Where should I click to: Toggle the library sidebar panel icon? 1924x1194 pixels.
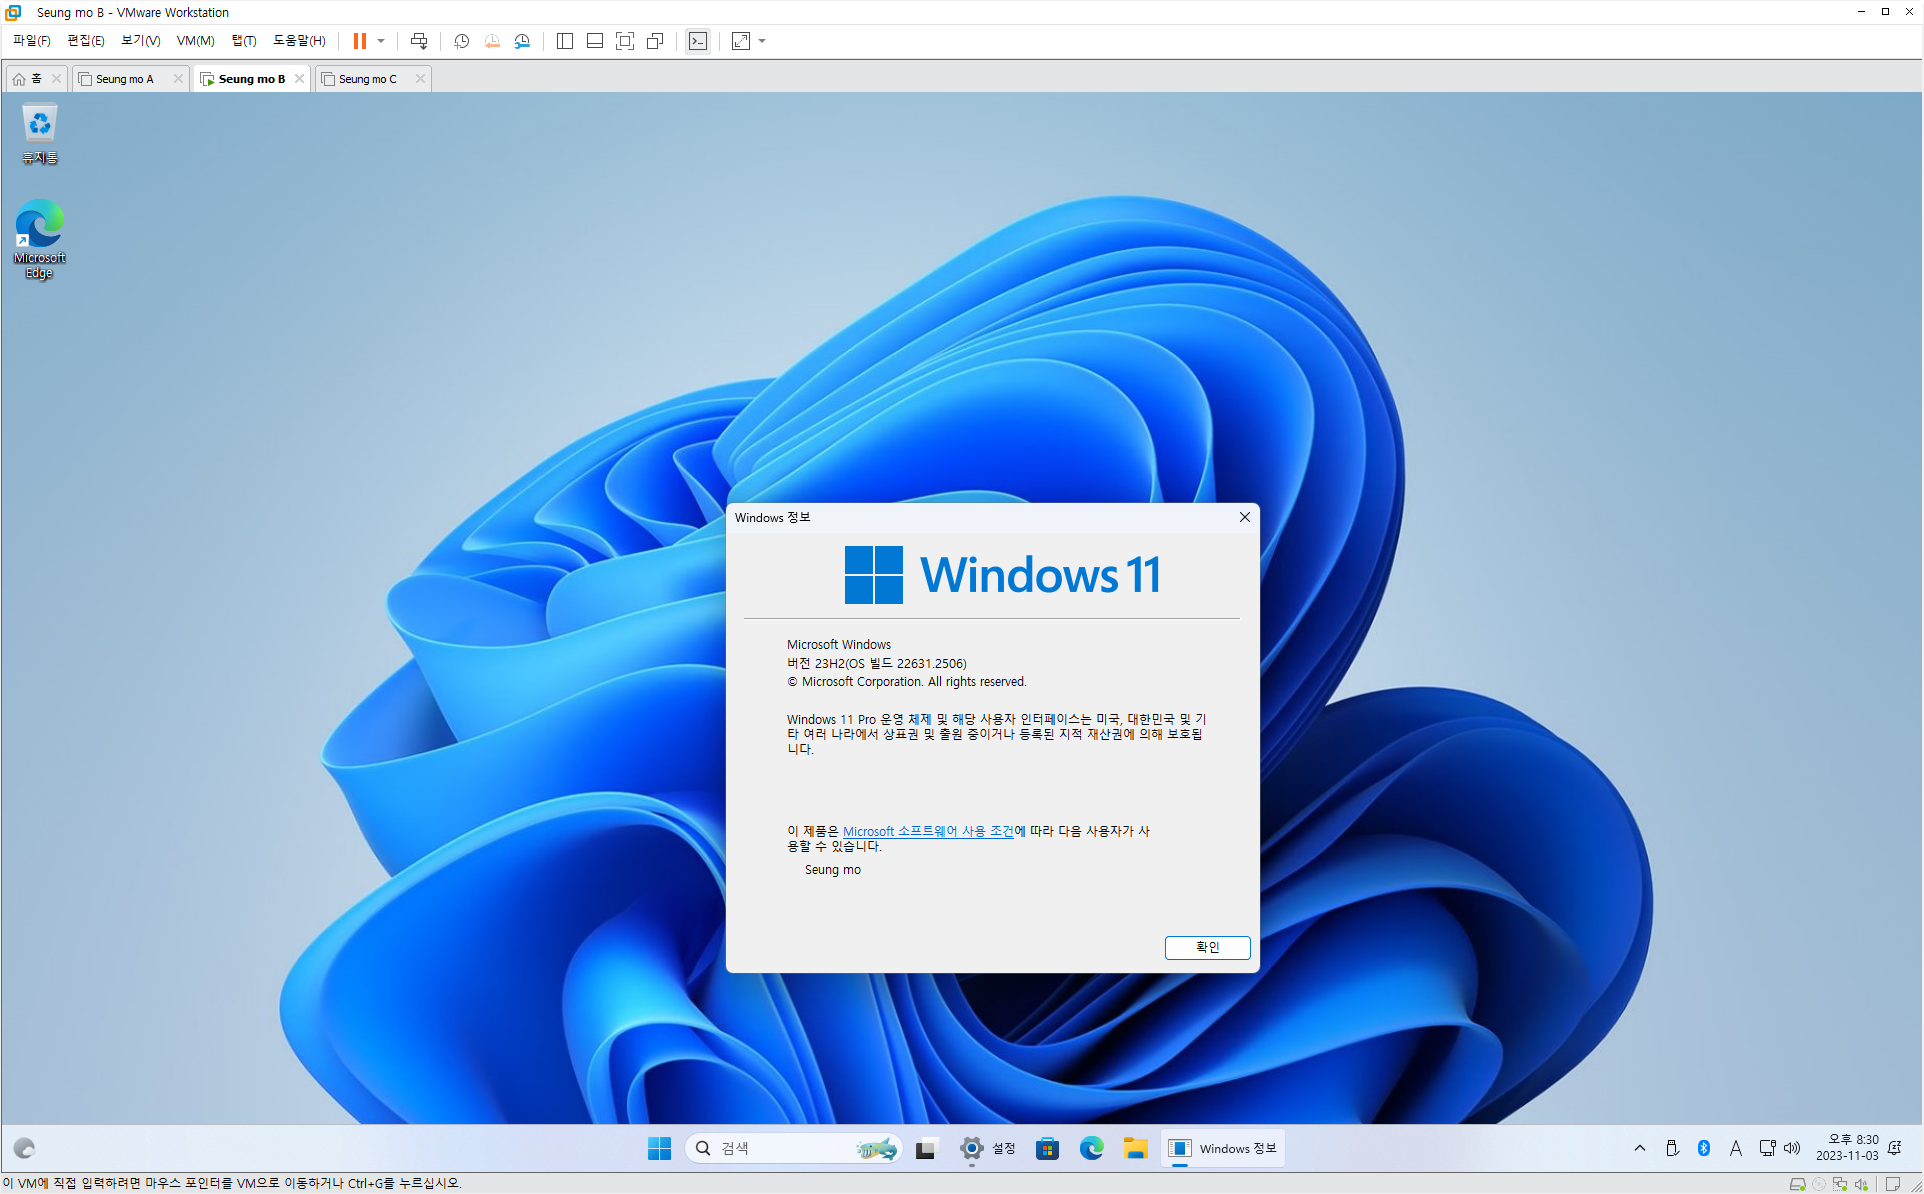coord(564,41)
